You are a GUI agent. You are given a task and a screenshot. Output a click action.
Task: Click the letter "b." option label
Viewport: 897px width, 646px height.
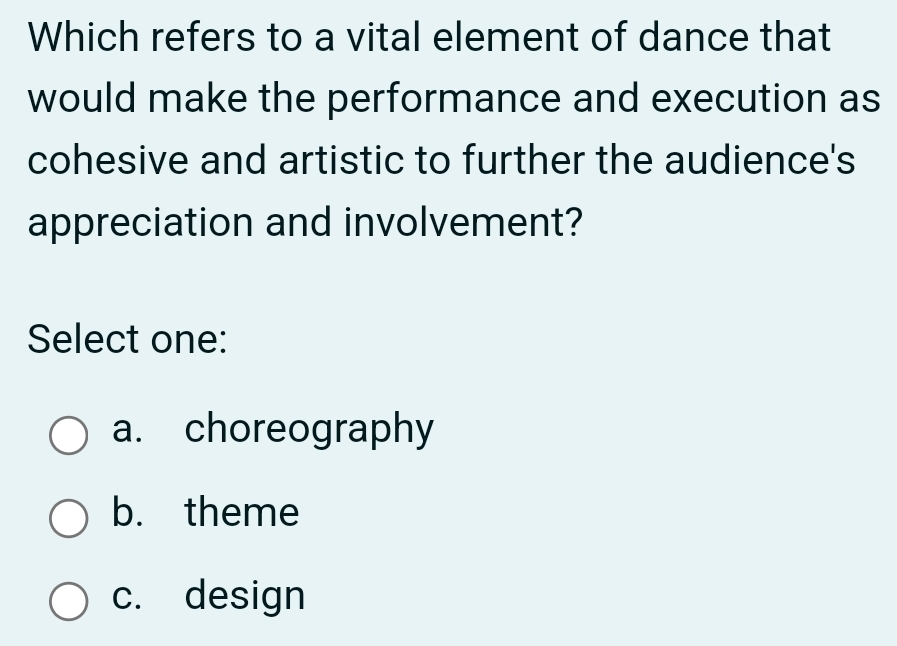(x=127, y=513)
